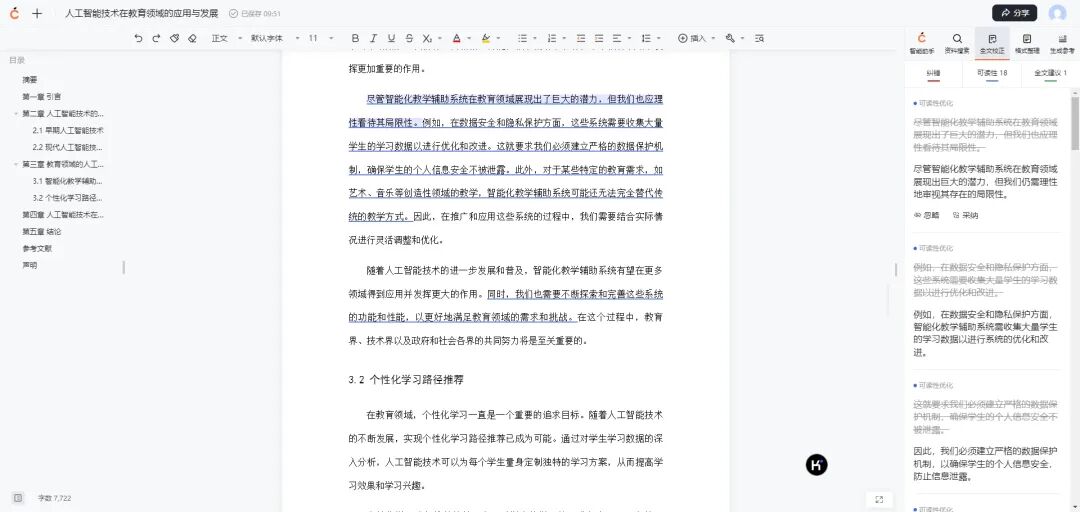Open the font color dropdown arrow

pos(469,39)
